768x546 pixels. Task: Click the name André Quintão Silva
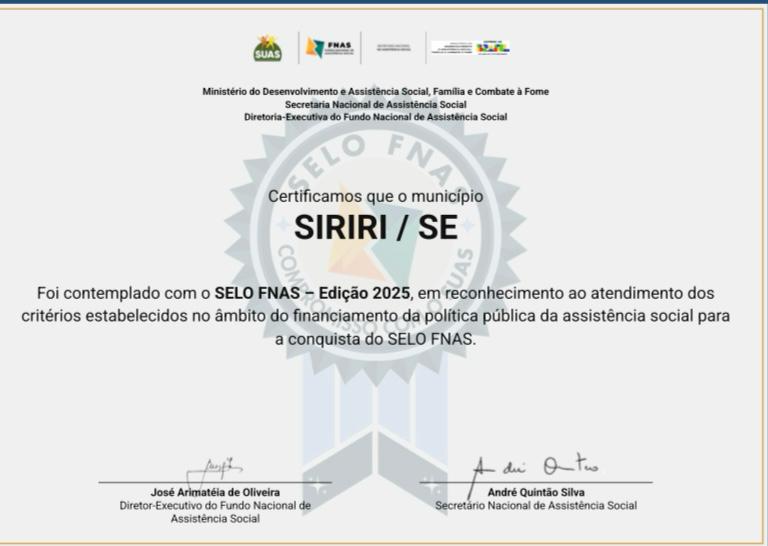[x=536, y=493]
